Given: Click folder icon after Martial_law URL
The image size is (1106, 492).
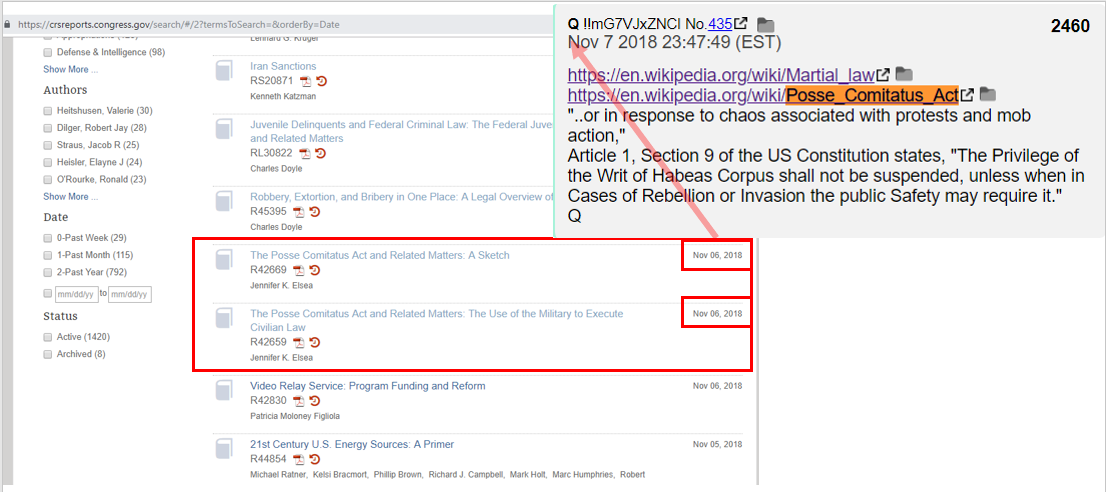Looking at the screenshot, I should 904,74.
